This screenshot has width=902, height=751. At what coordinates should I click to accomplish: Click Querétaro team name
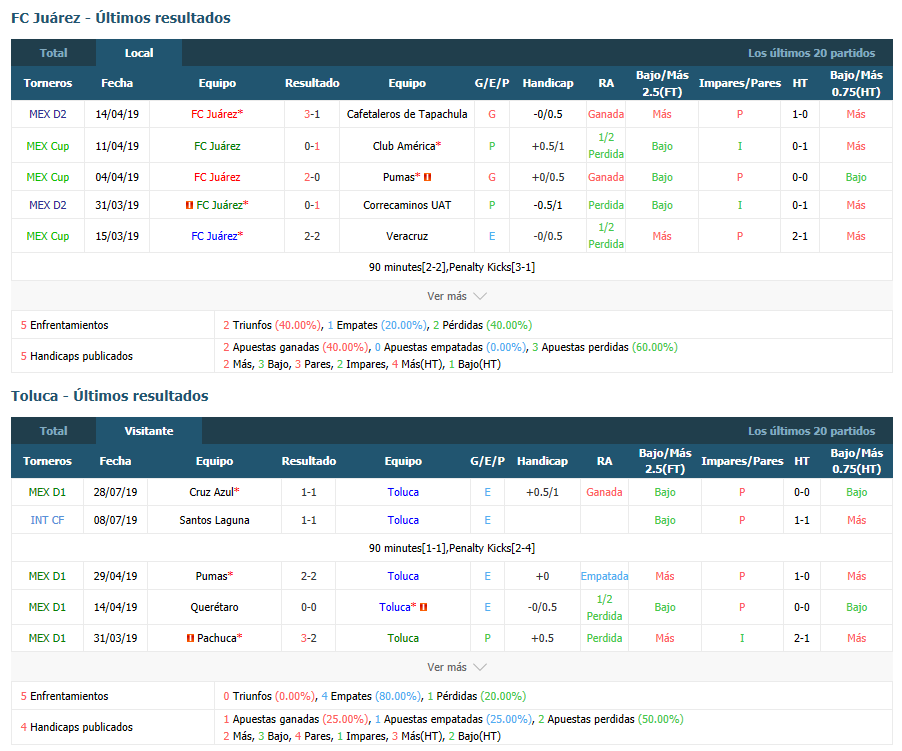coord(214,607)
